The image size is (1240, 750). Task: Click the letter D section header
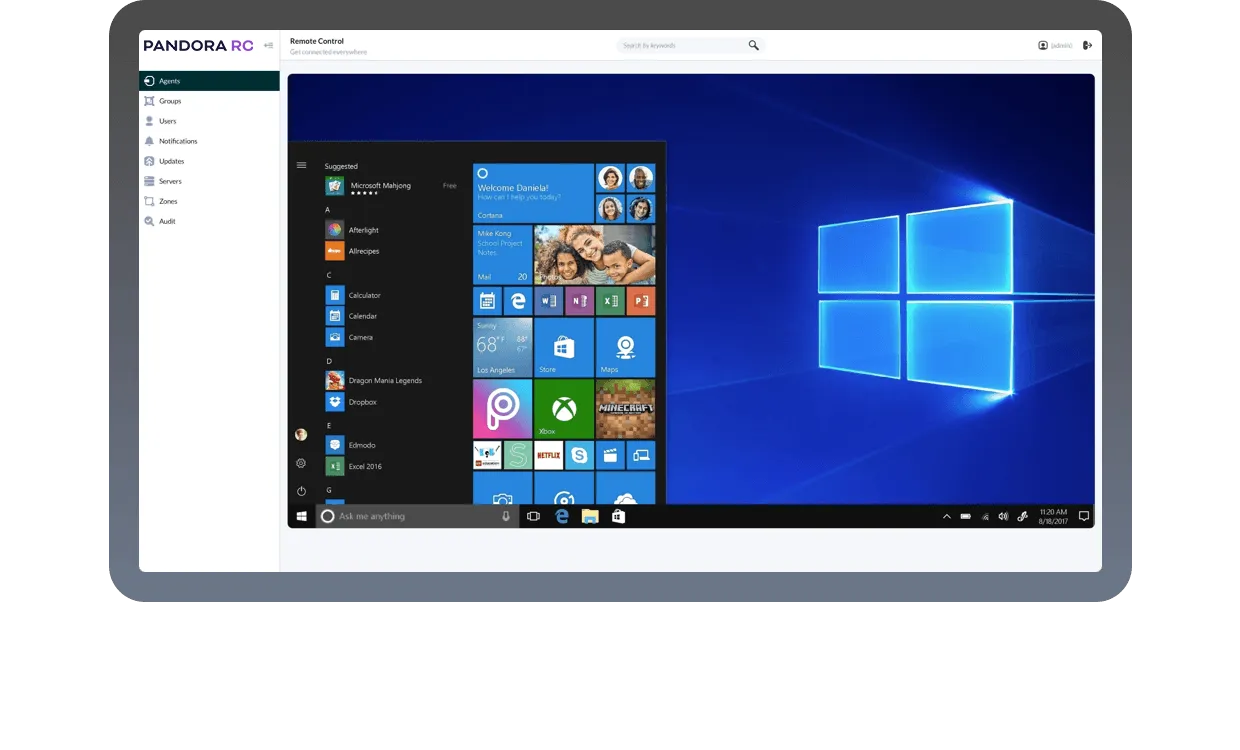click(x=329, y=361)
